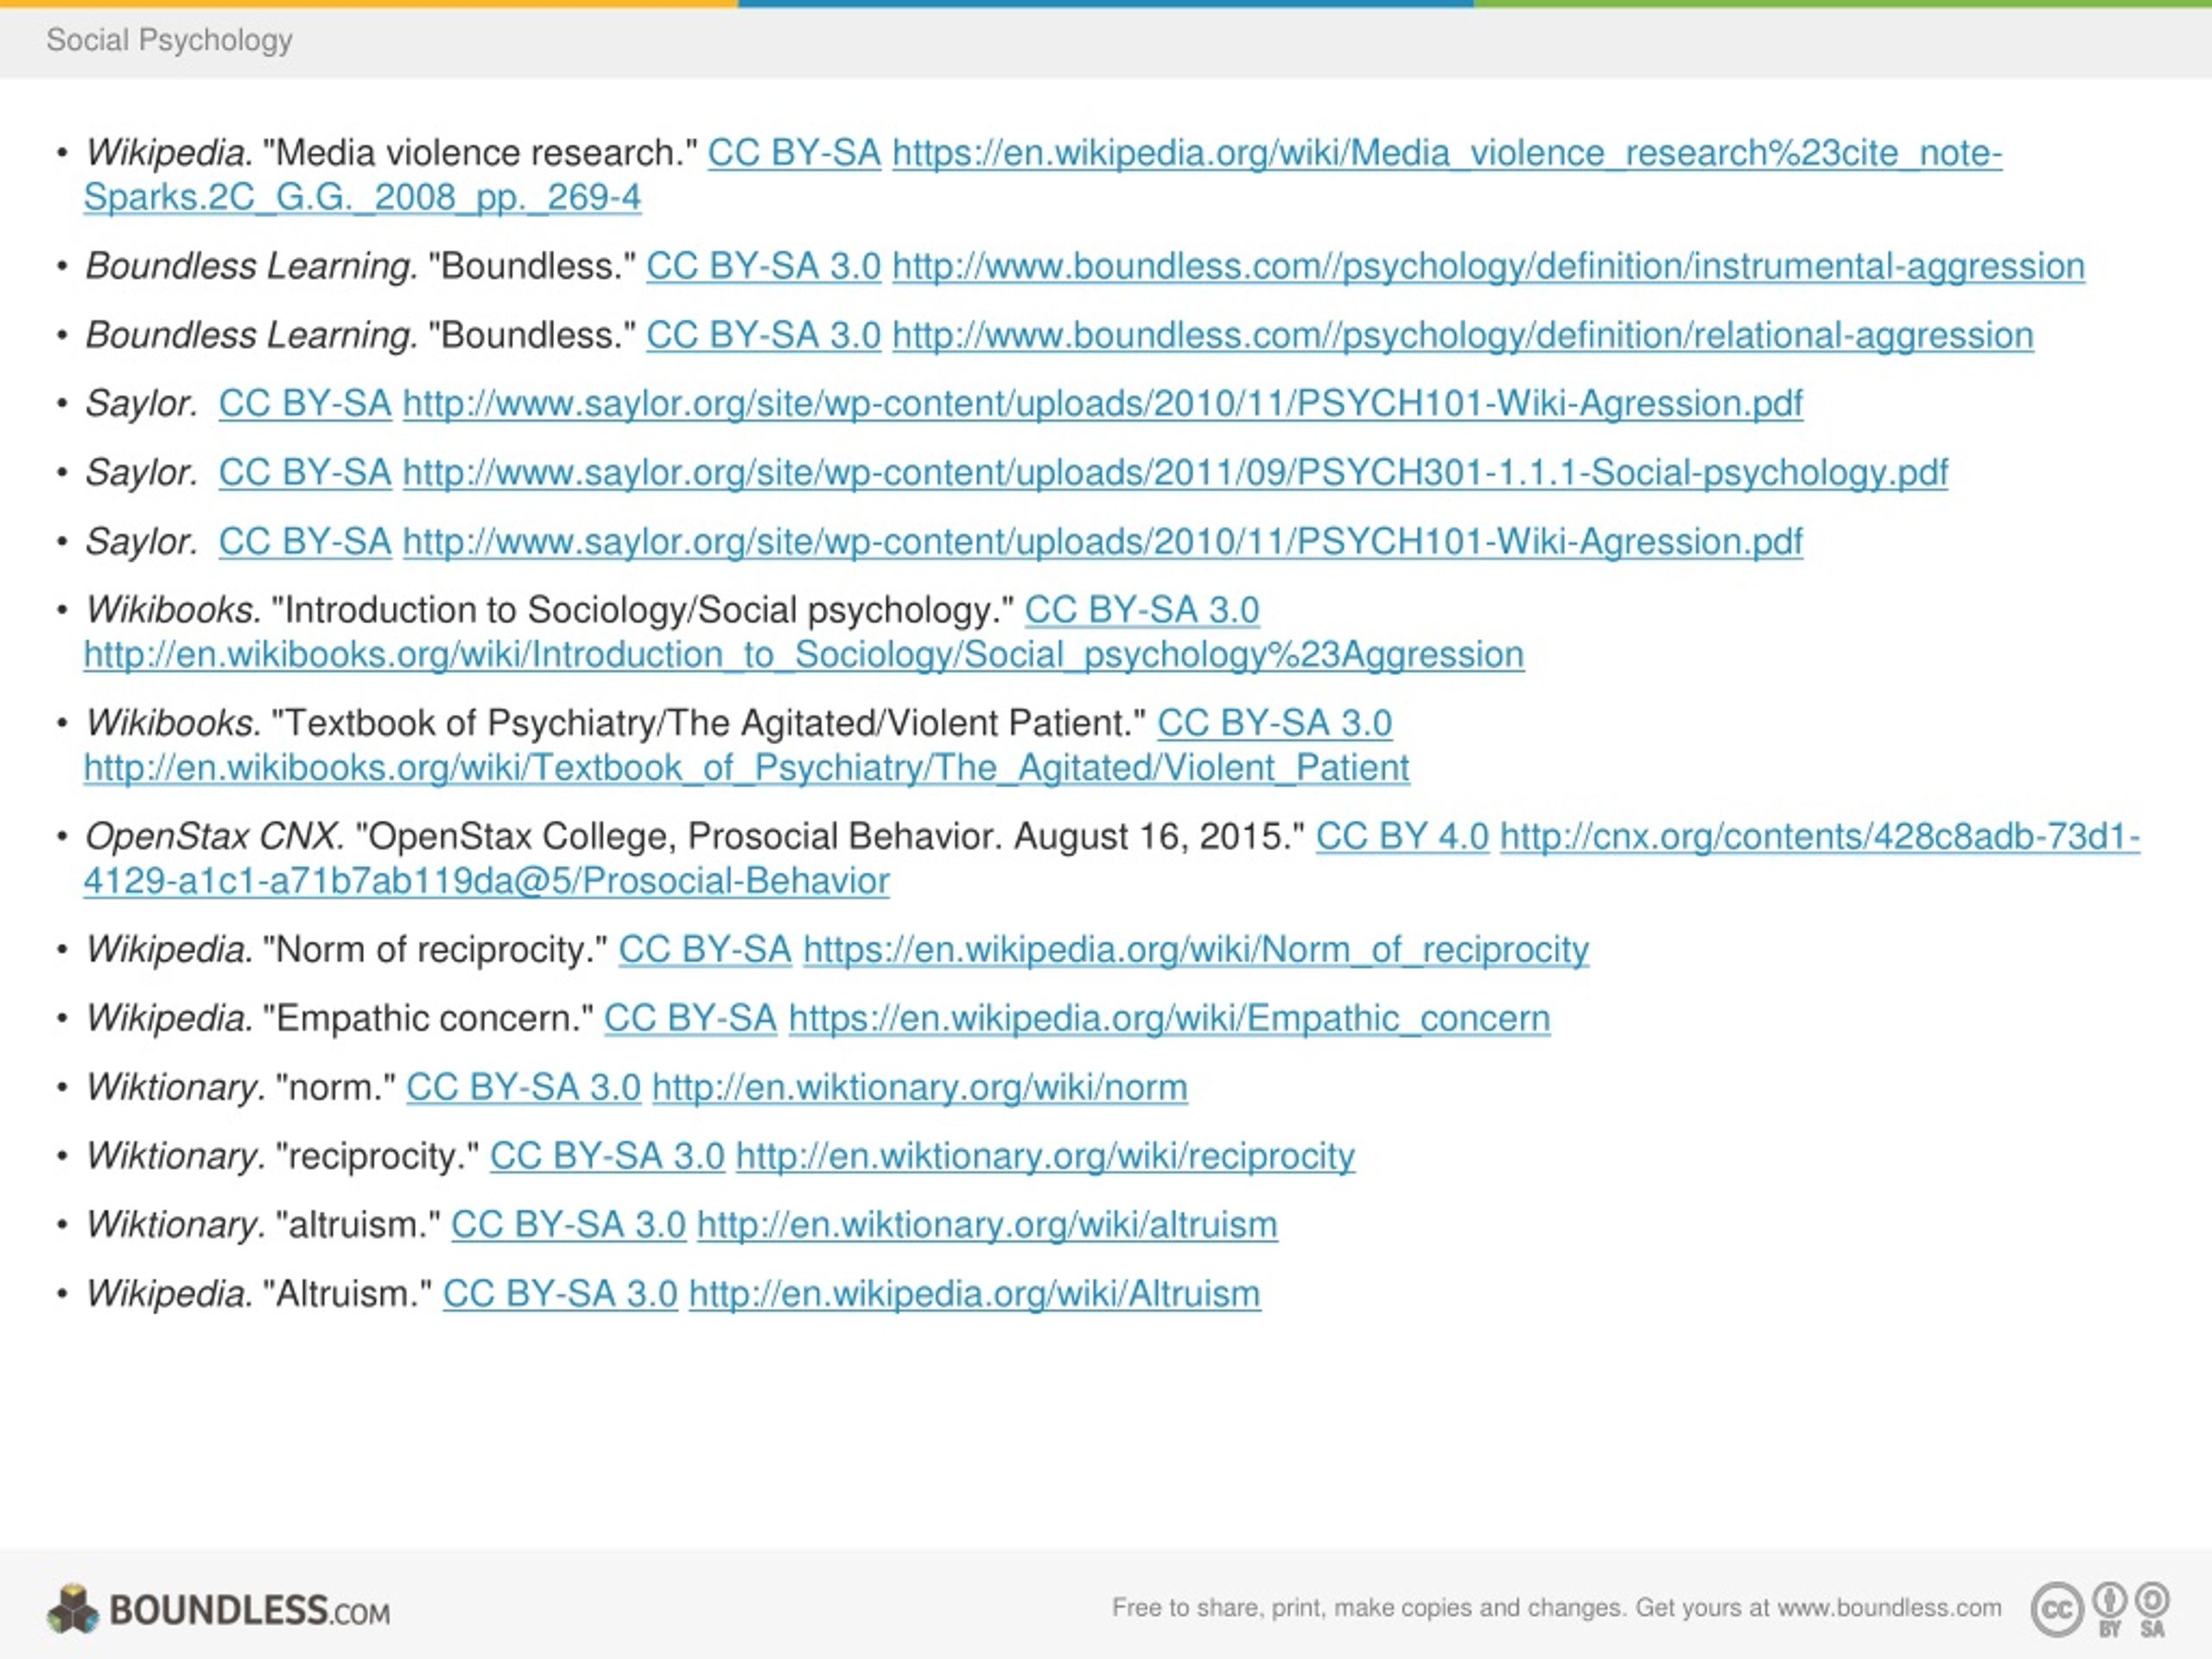Open the instrumental-aggression Boundless definition link
Image resolution: width=2212 pixels, height=1659 pixels.
[x=1488, y=267]
